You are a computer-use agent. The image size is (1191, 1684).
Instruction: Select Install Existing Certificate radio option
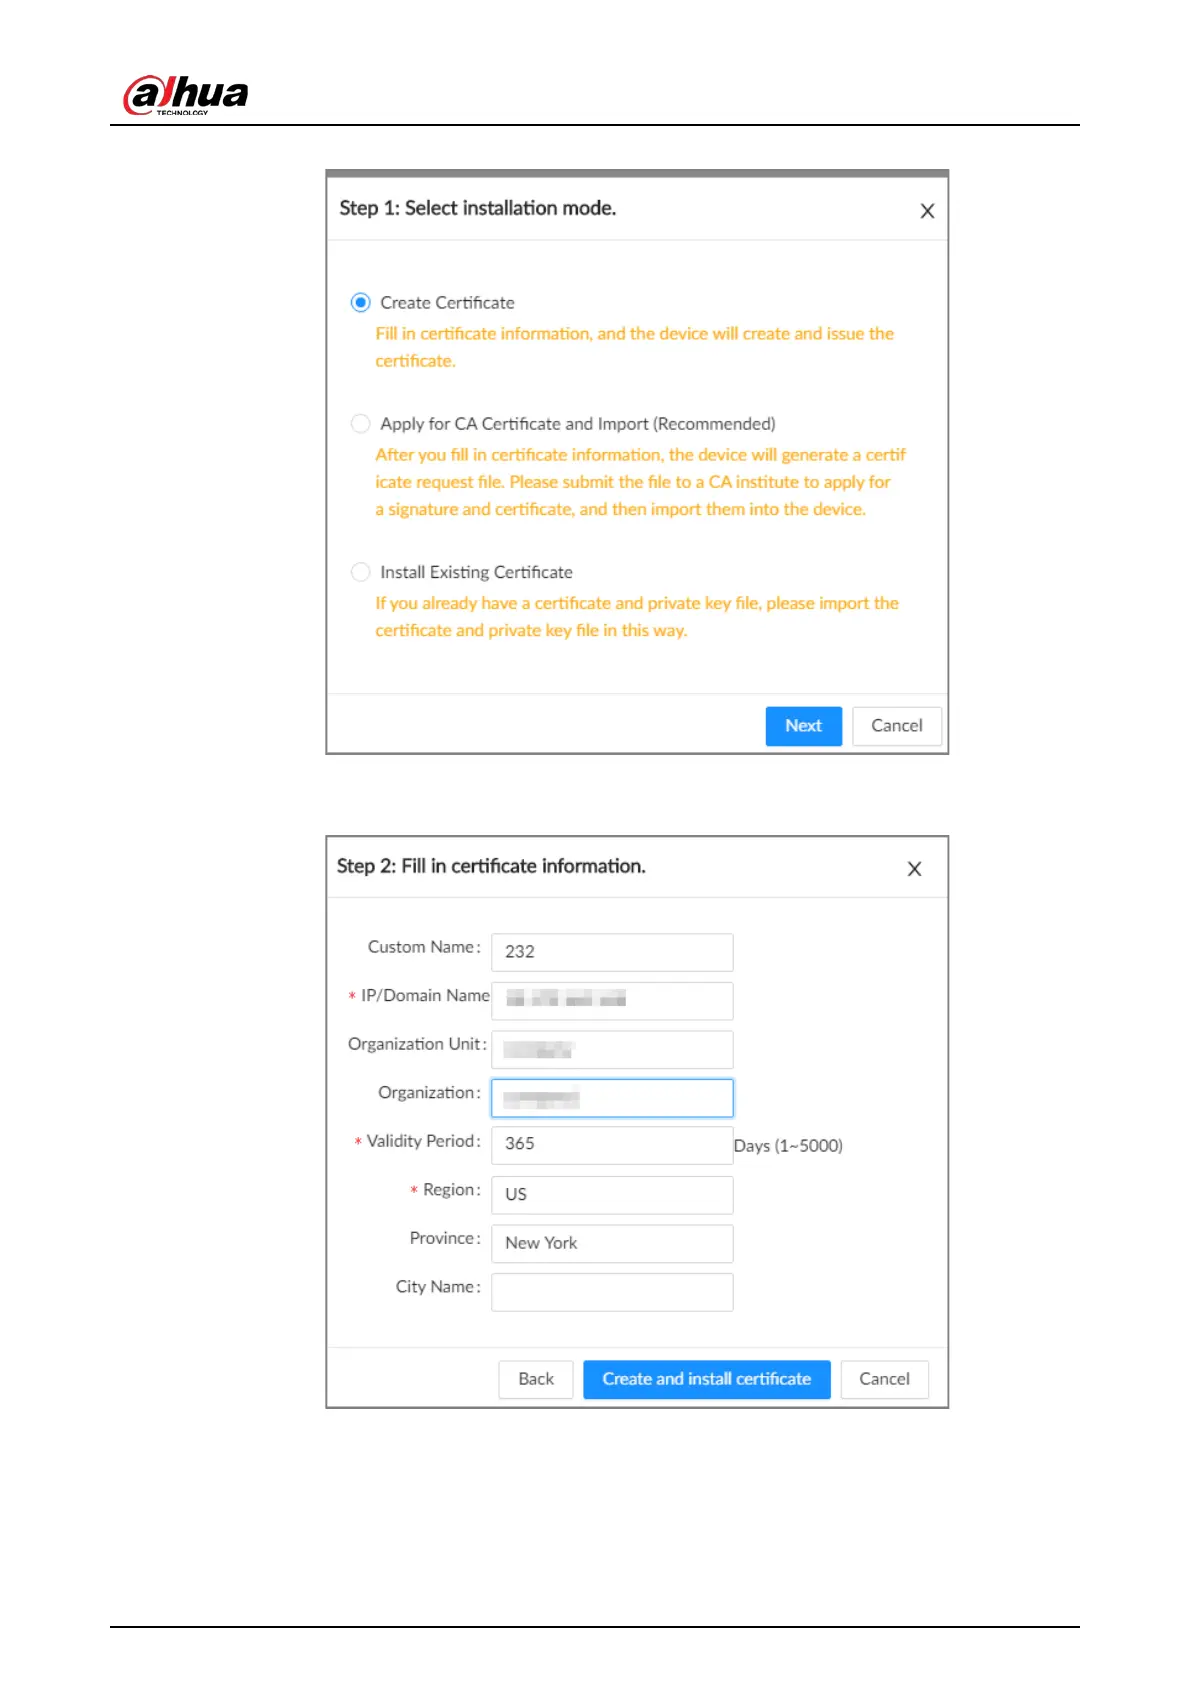[360, 572]
